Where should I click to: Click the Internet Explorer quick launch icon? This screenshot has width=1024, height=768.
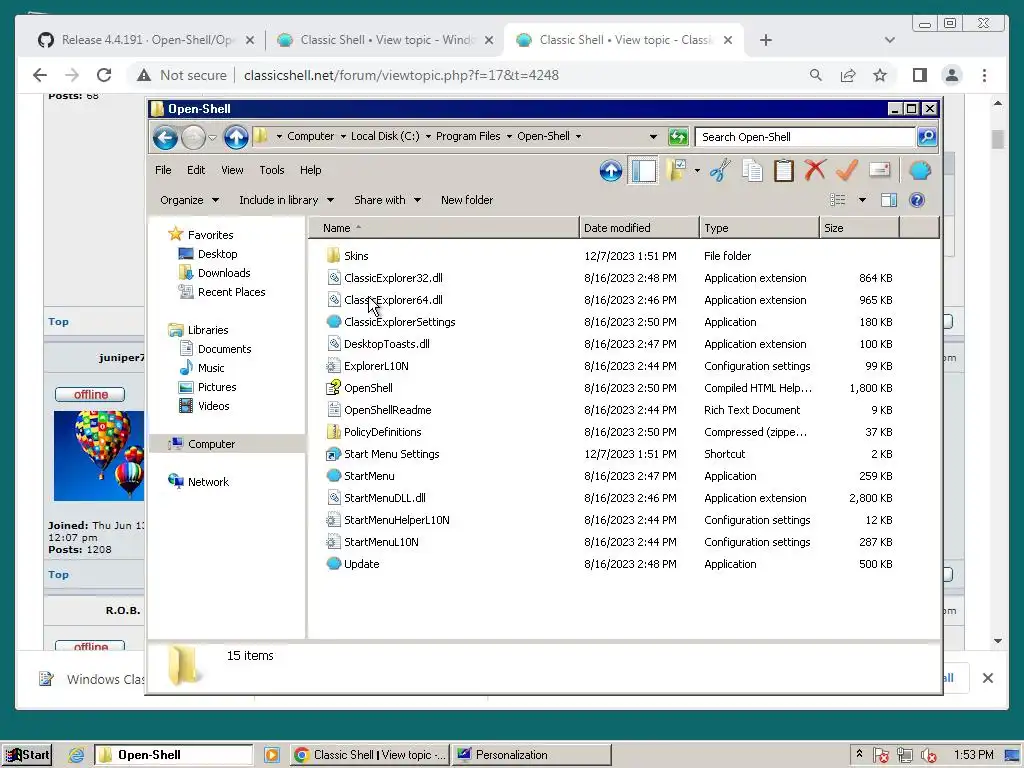(76, 755)
